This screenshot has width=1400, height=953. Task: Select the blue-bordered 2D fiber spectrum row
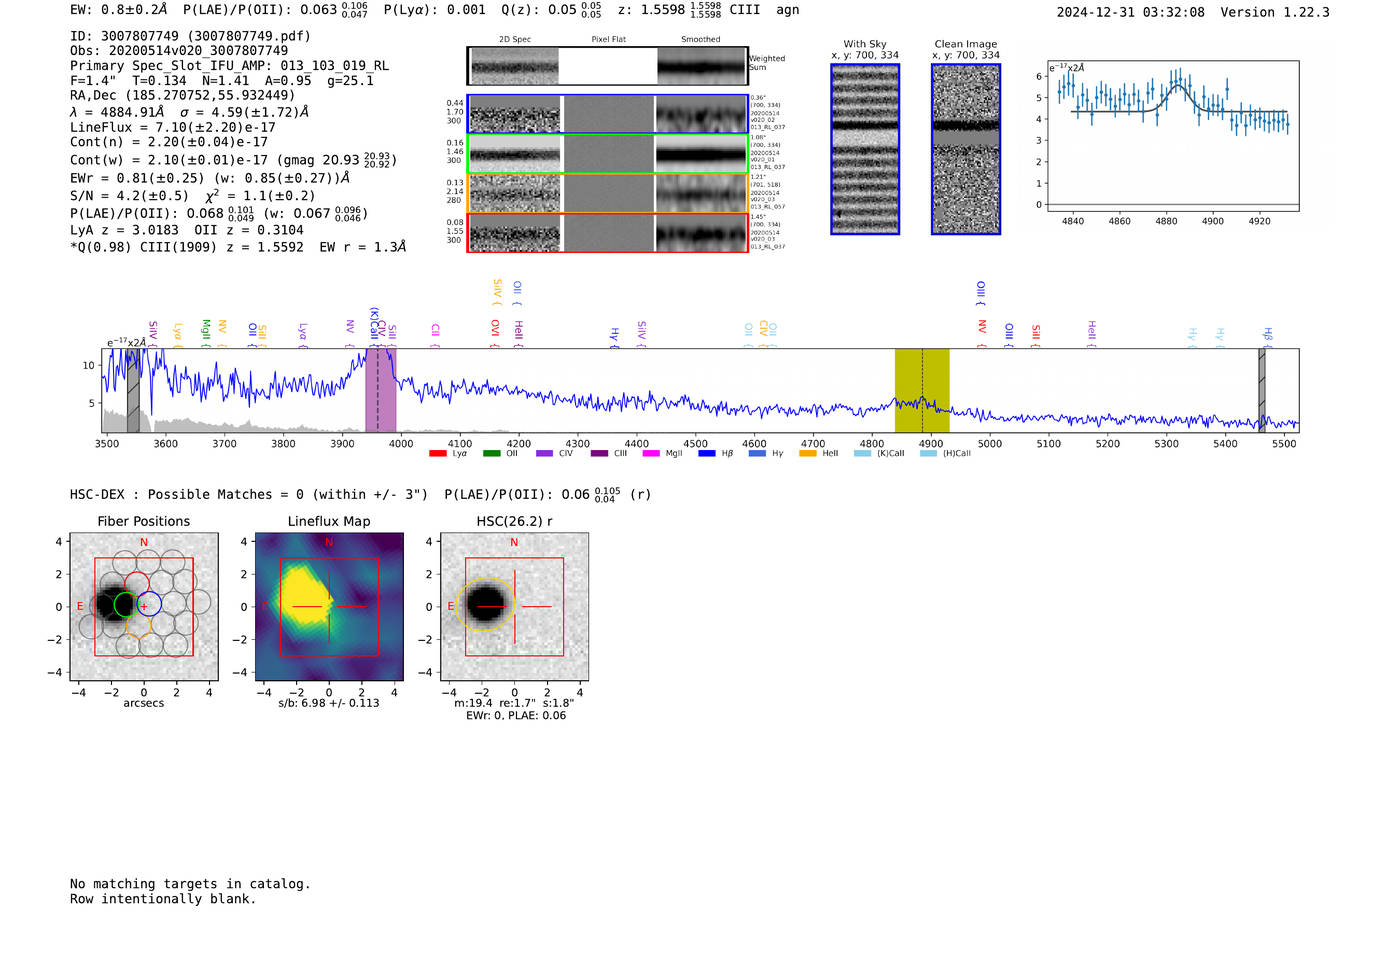pos(608,114)
